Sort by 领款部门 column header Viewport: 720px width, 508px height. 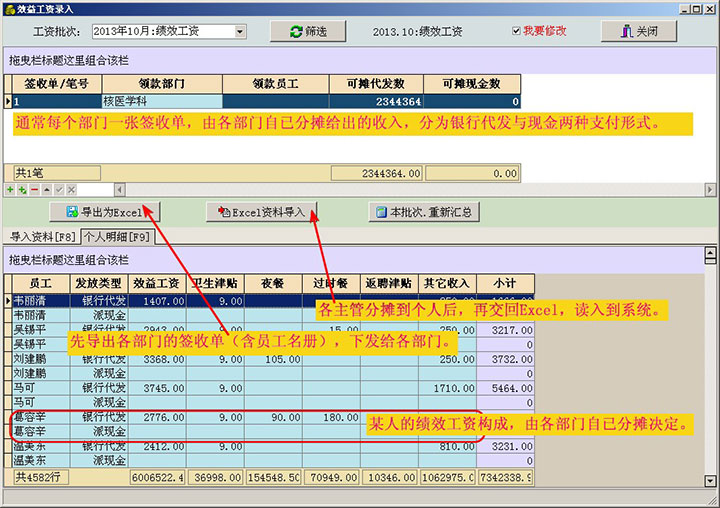point(162,84)
